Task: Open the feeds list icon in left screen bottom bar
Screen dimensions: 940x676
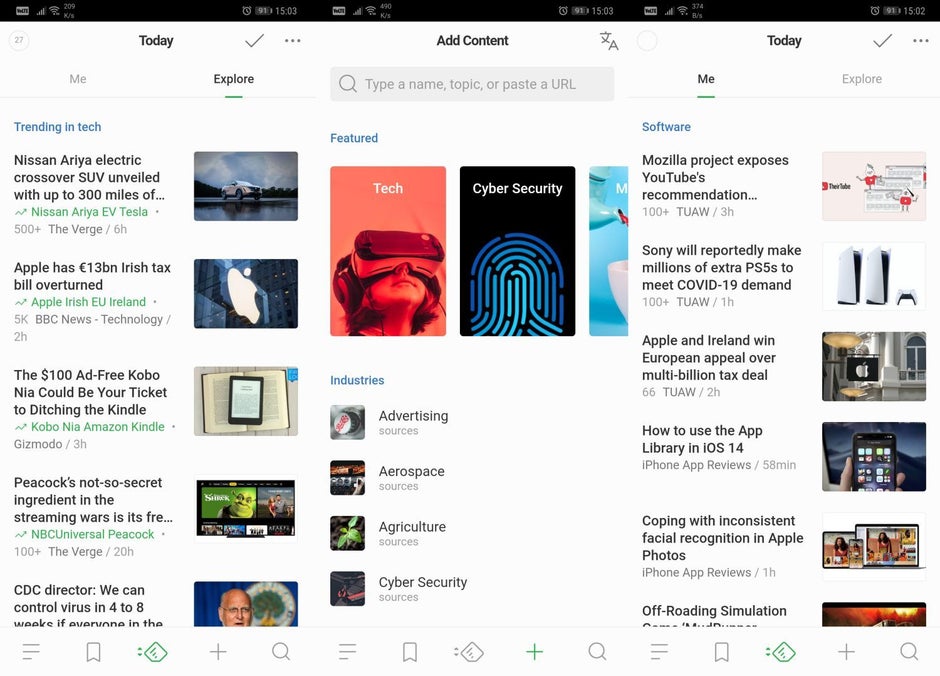Action: click(x=31, y=651)
